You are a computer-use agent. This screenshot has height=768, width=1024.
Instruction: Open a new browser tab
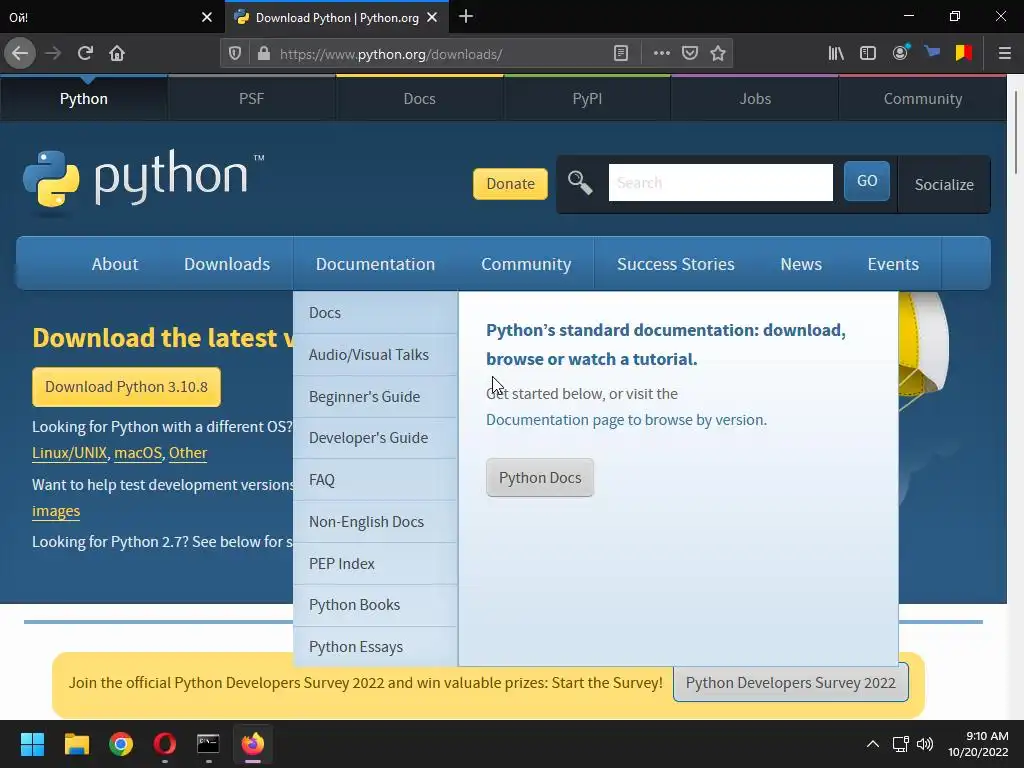pyautogui.click(x=466, y=16)
